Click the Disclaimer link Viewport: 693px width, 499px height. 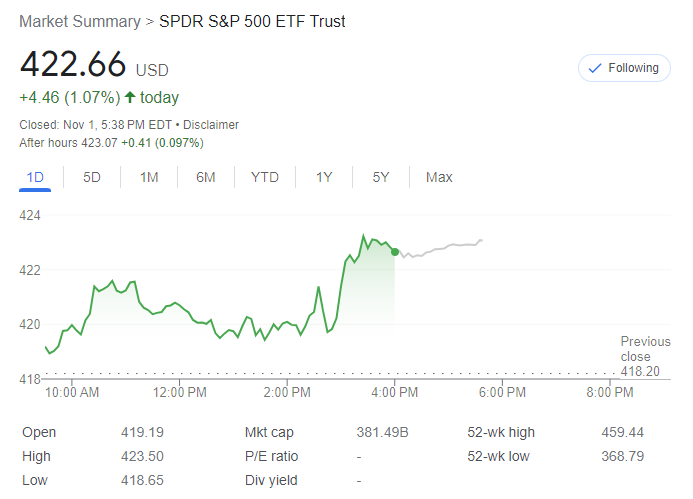tap(211, 125)
